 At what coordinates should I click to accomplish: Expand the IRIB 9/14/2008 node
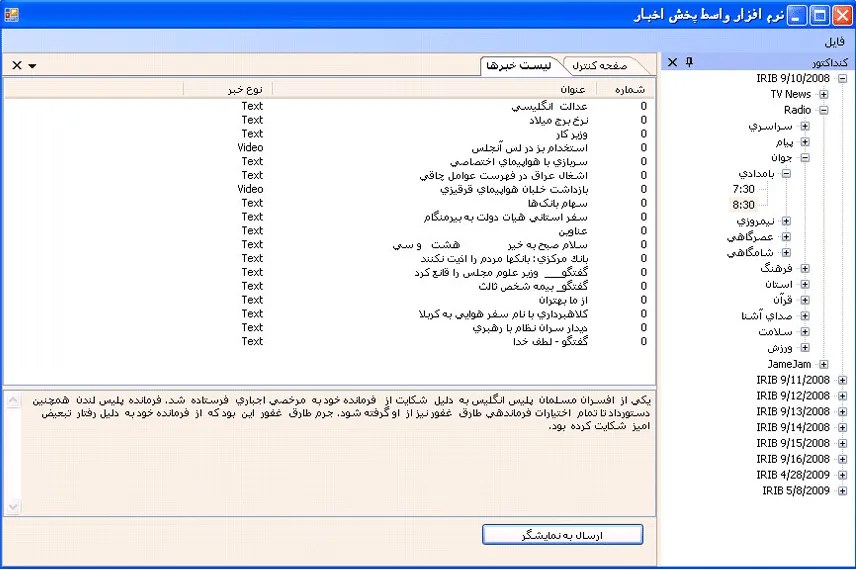(x=842, y=428)
